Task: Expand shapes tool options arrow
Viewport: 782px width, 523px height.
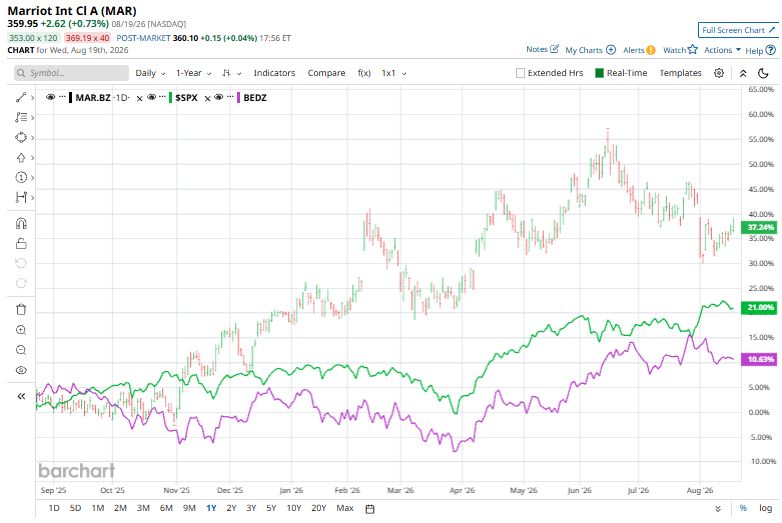Action: [32, 138]
